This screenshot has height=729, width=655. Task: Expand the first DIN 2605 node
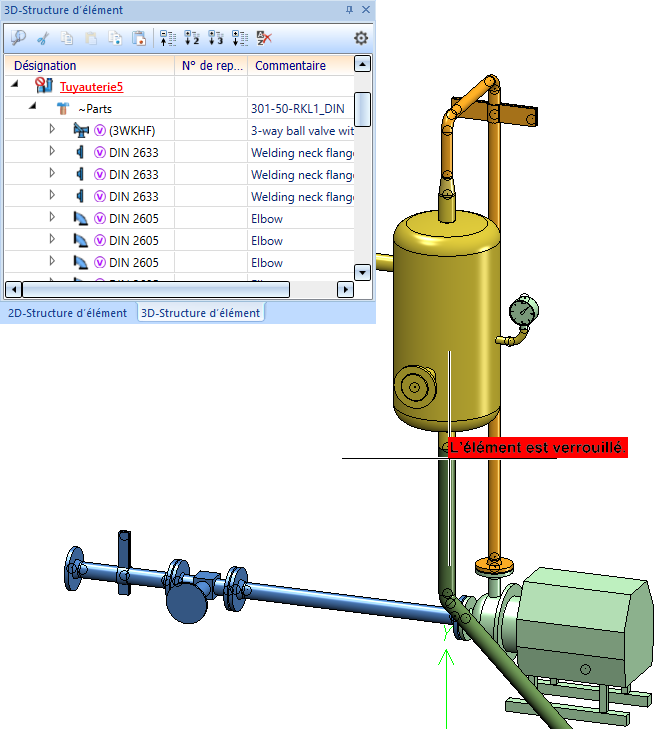52,217
